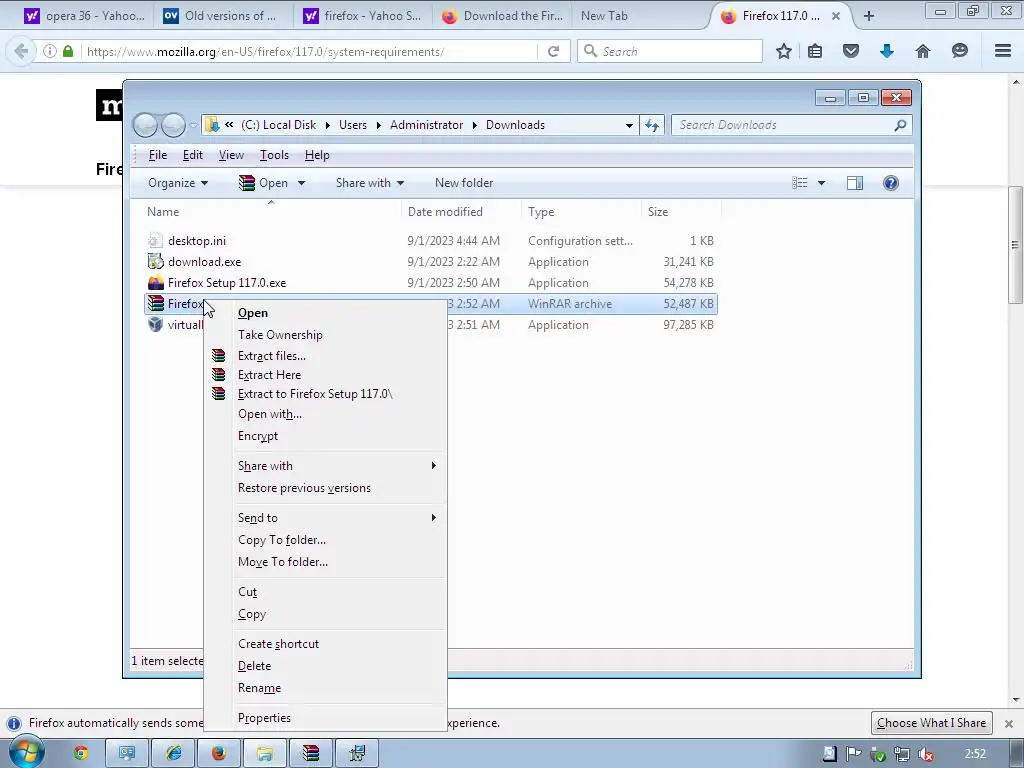Go to the Firefox home page icon
1024x768 pixels.
pos(923,51)
